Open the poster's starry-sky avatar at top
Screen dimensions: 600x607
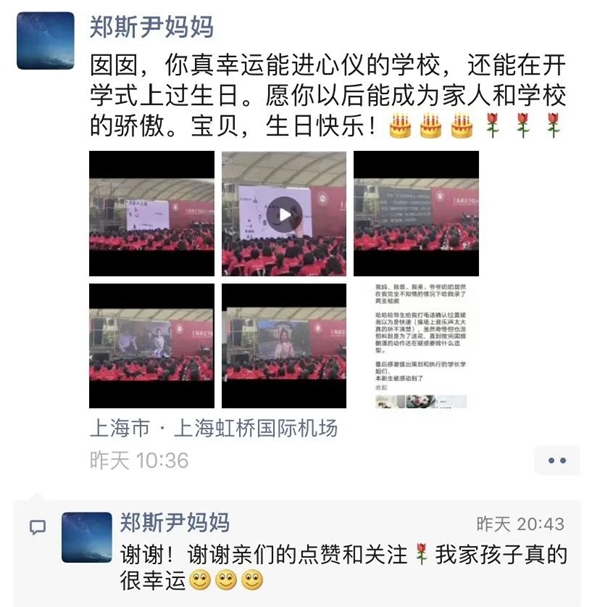tap(45, 41)
